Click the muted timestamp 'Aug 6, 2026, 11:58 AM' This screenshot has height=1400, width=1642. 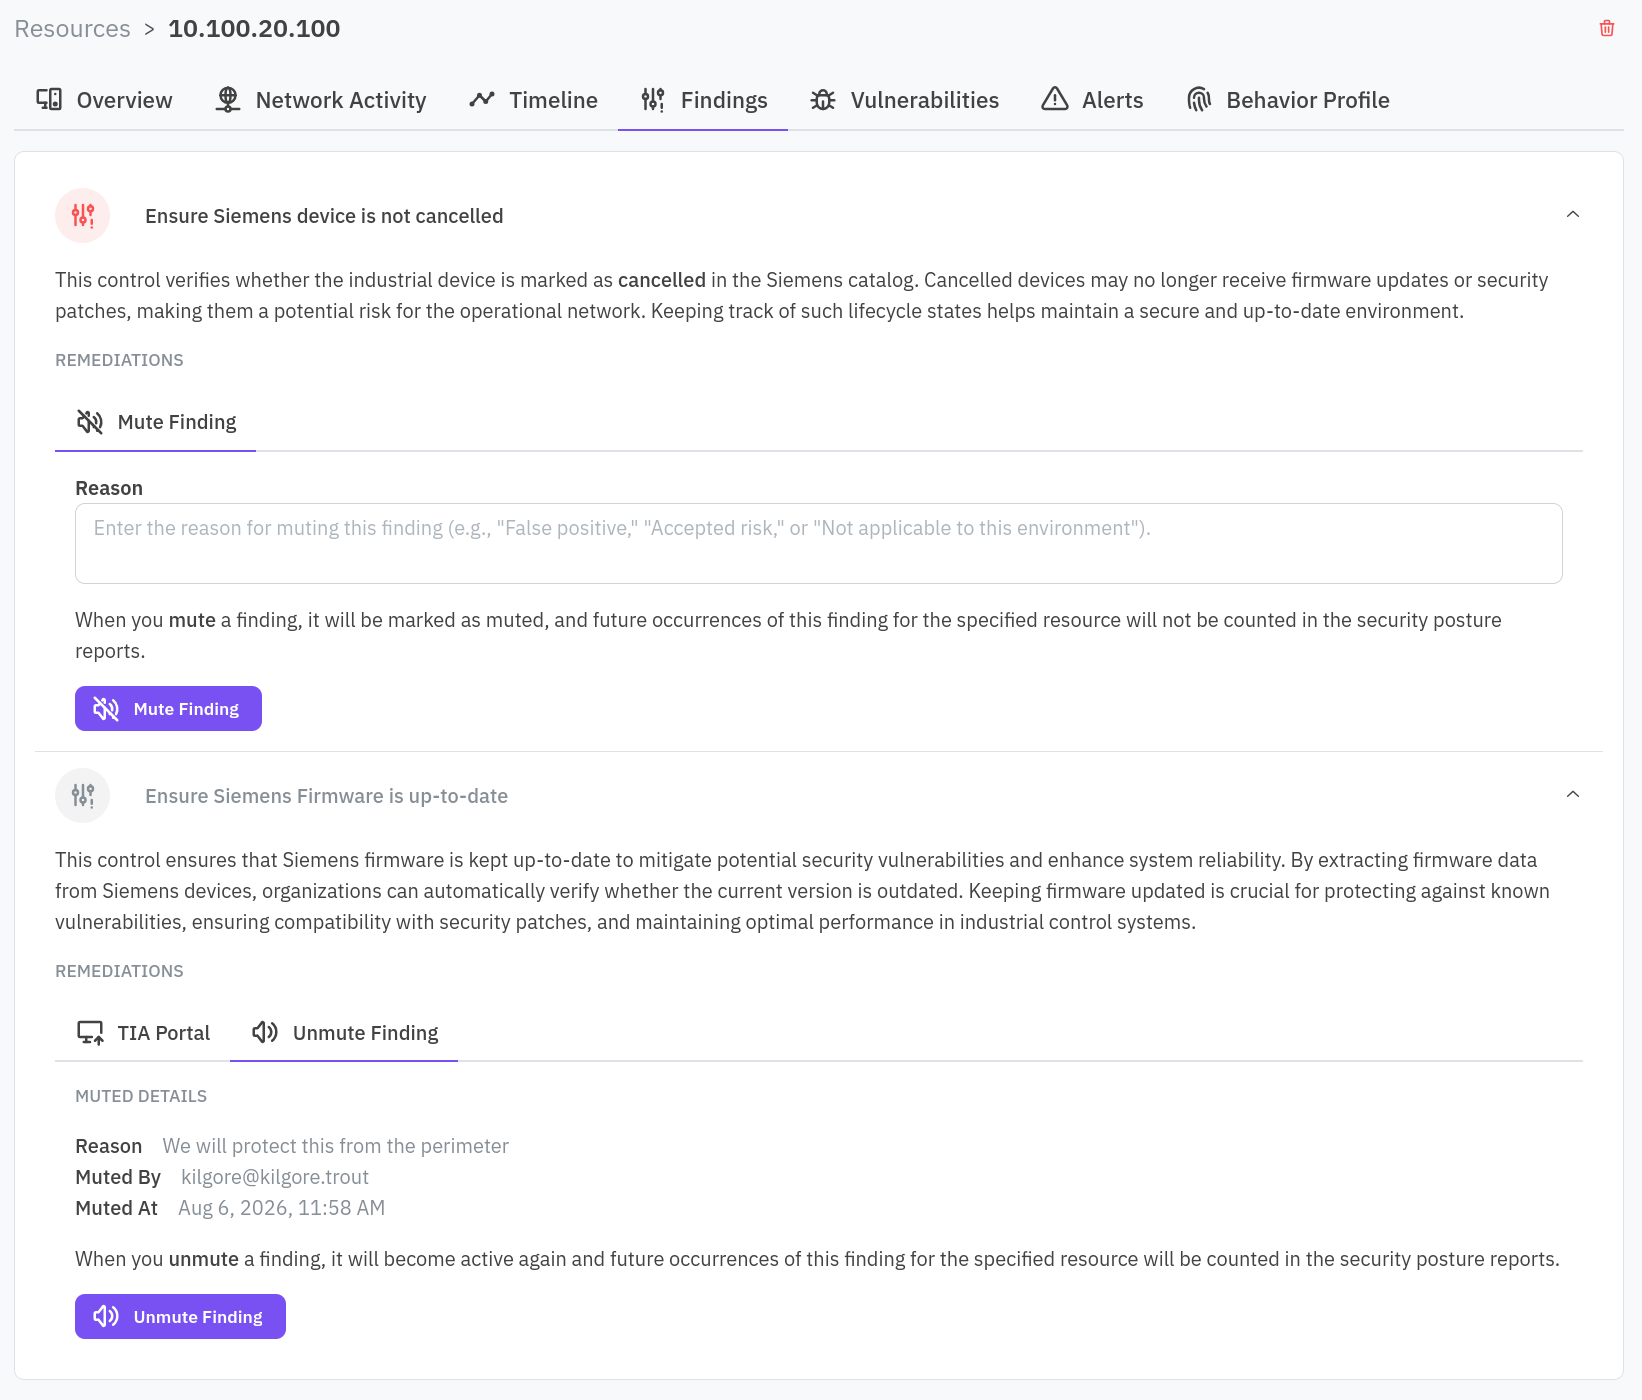(x=281, y=1208)
